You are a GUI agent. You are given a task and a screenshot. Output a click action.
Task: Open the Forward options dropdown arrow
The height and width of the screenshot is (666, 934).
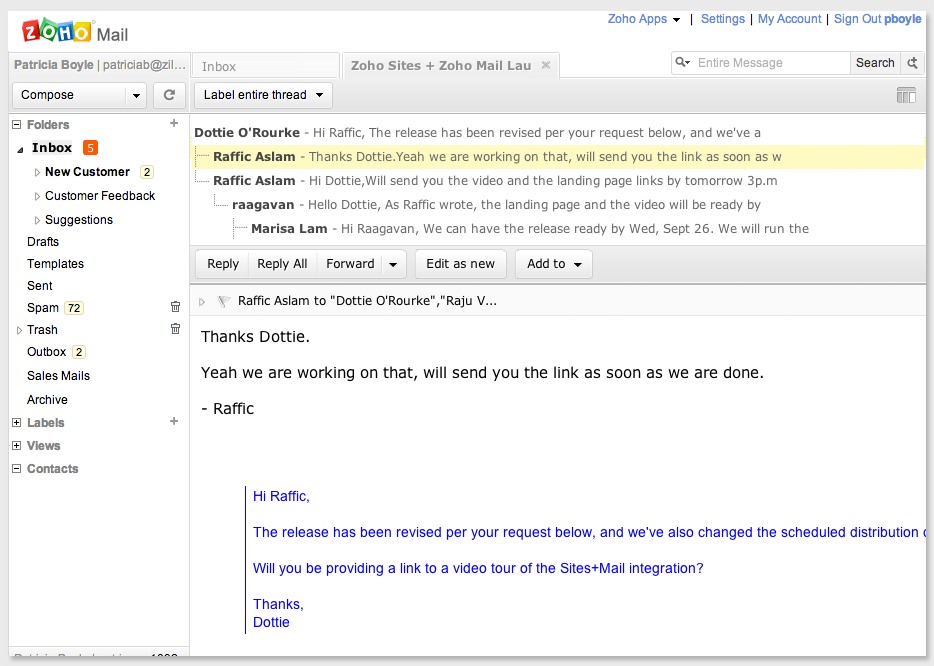(393, 265)
